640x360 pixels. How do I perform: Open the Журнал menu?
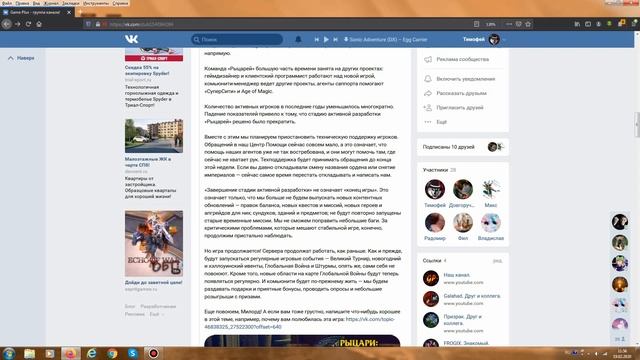51,3
